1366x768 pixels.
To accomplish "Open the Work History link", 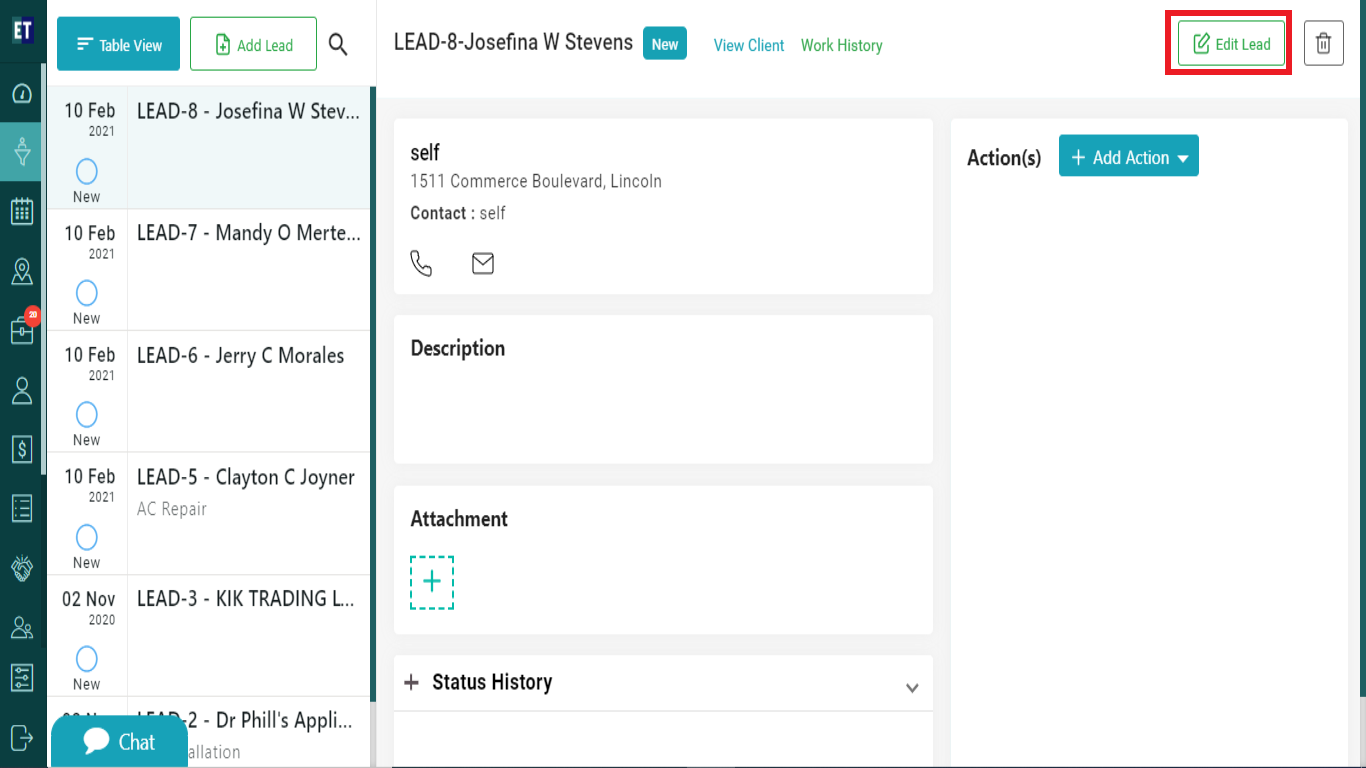I will click(842, 45).
